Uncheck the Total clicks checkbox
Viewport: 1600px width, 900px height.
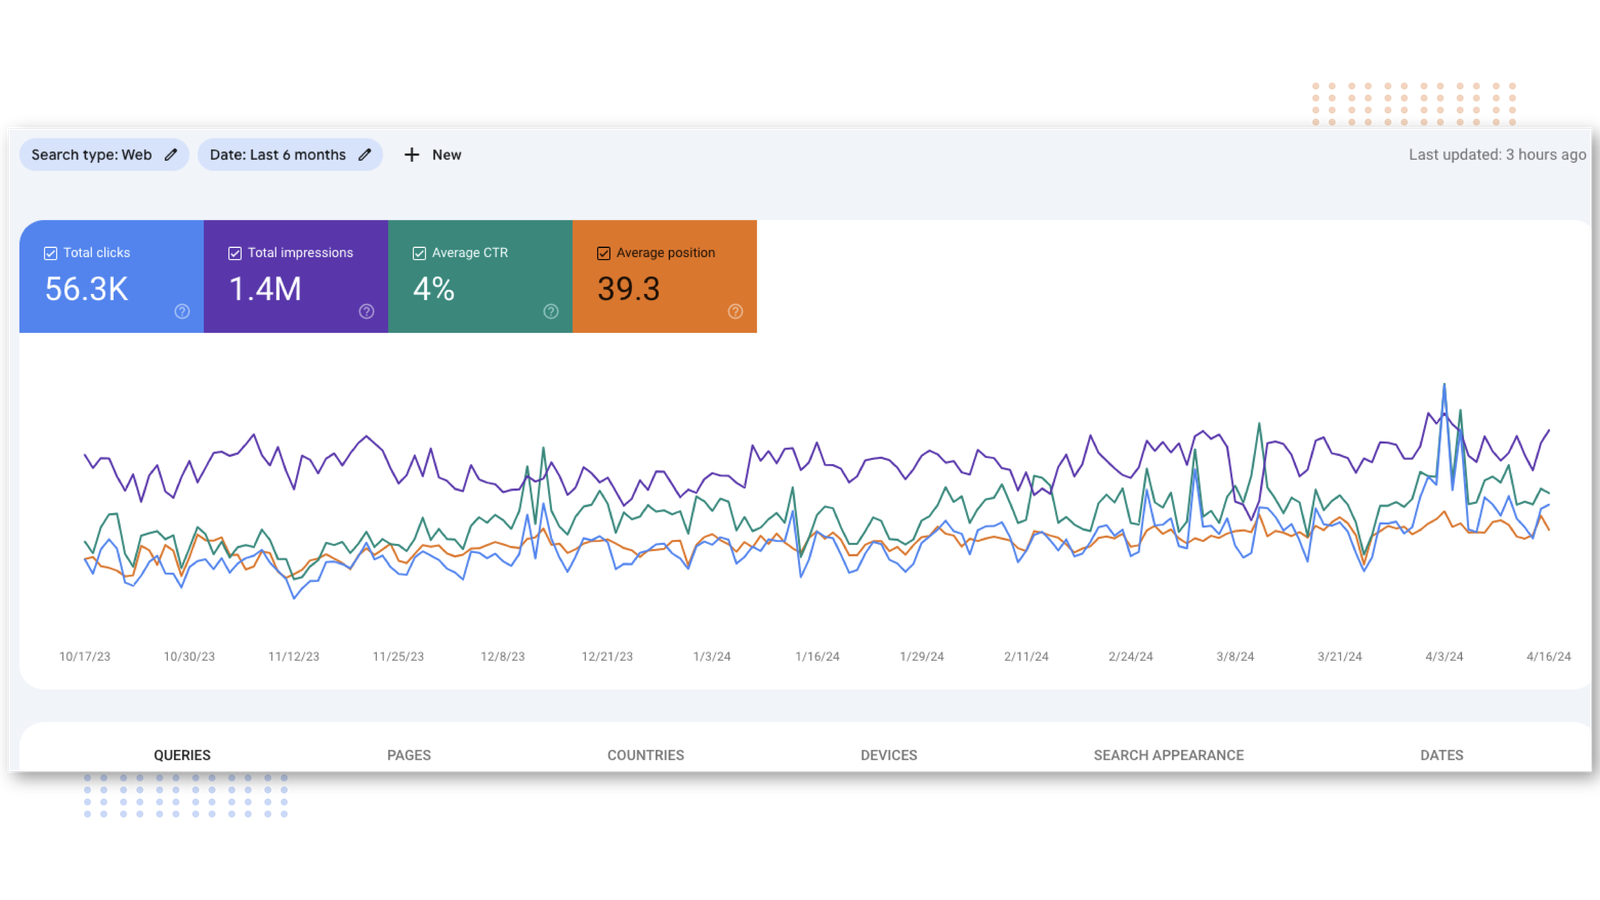coord(50,253)
